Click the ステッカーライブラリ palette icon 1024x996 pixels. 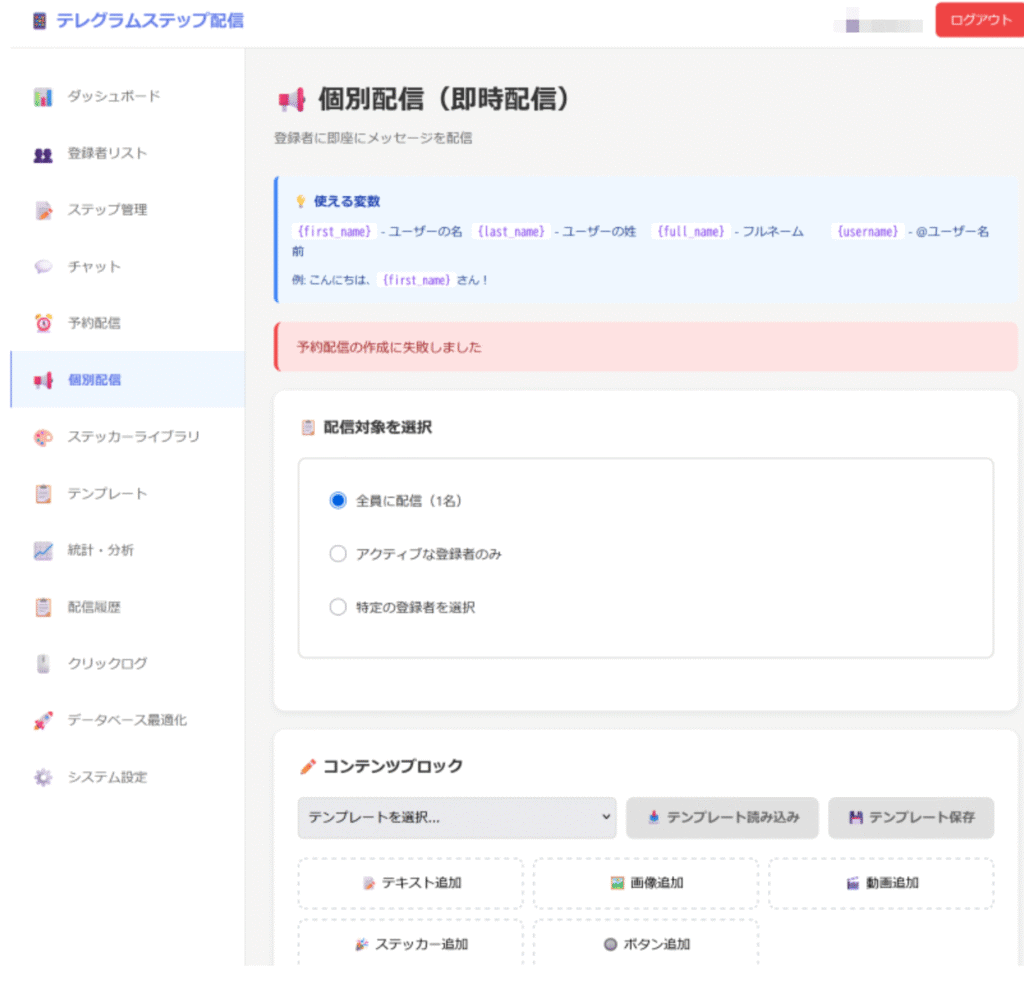43,438
